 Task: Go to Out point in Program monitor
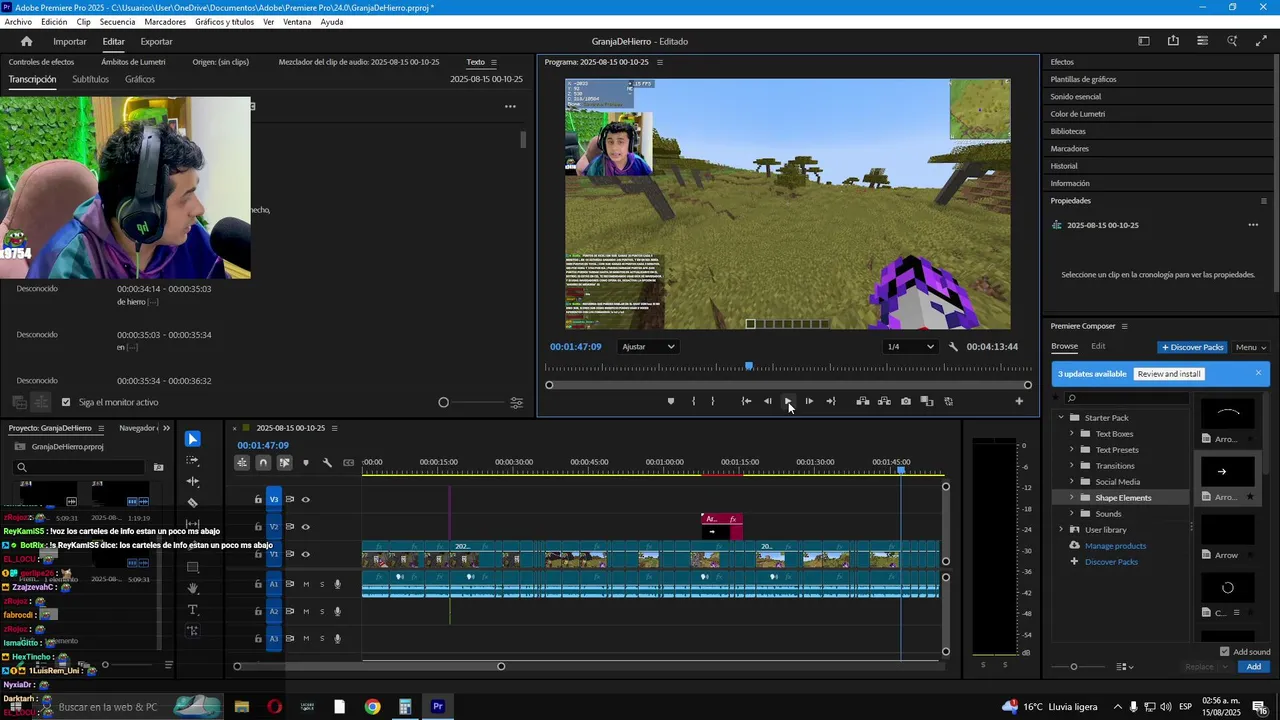[831, 401]
